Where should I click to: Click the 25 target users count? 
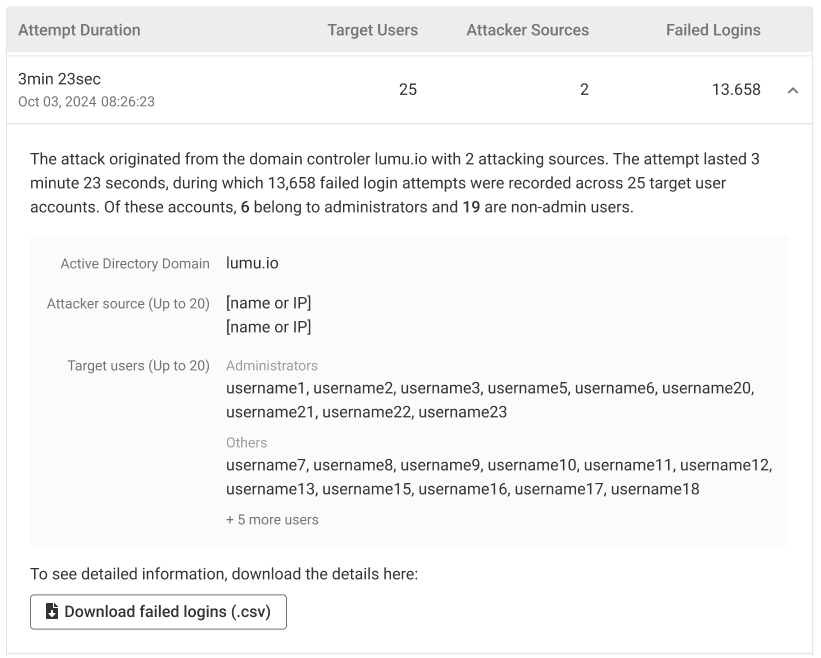pos(408,90)
